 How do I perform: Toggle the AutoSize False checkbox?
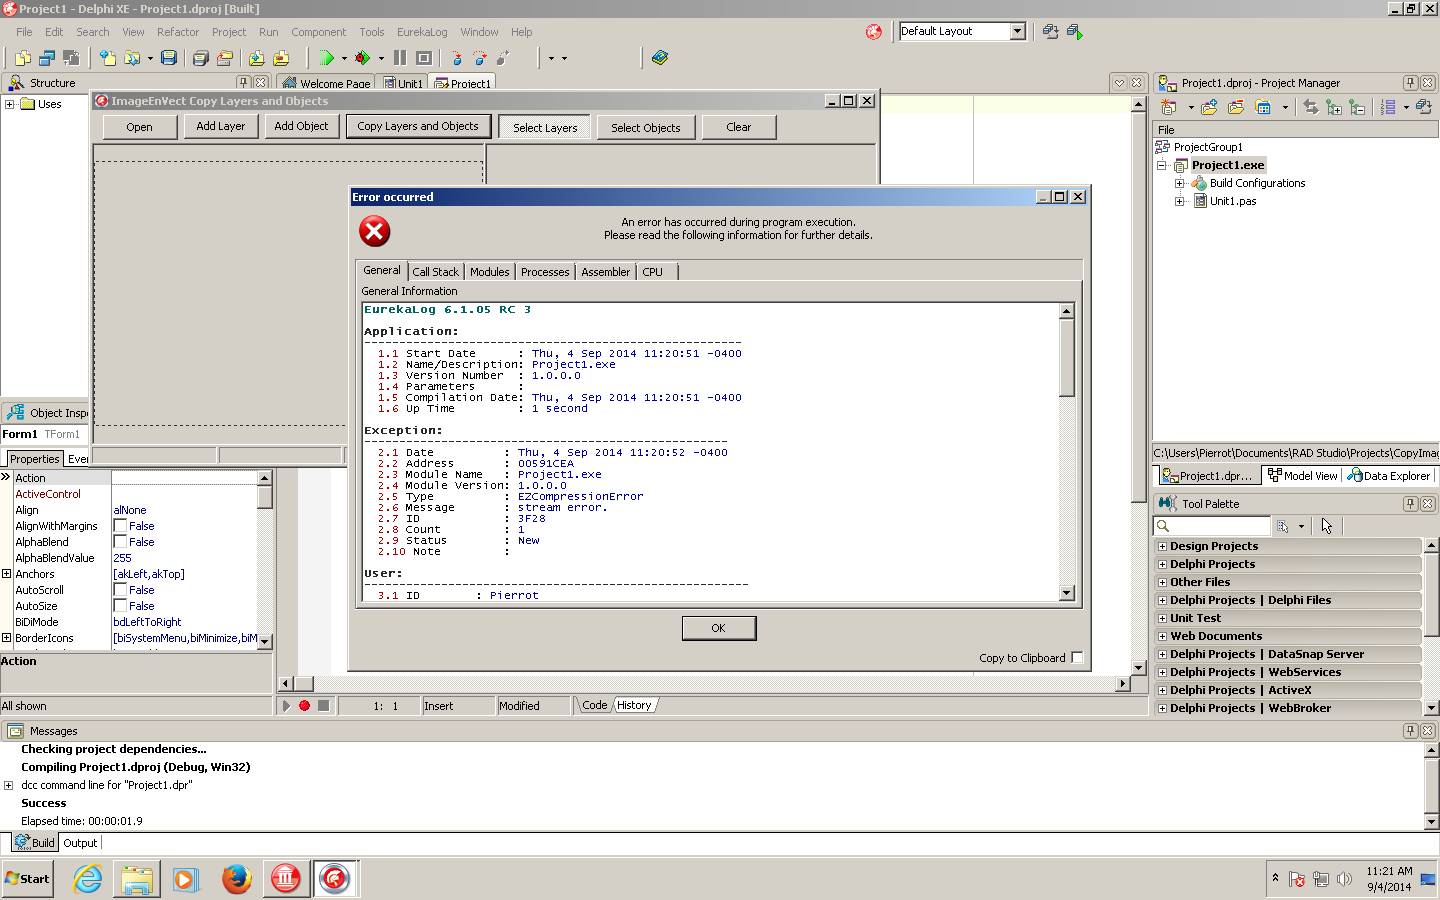[120, 606]
